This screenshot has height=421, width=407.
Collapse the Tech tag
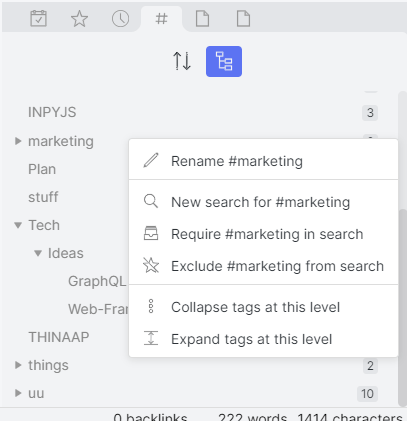pyautogui.click(x=18, y=225)
